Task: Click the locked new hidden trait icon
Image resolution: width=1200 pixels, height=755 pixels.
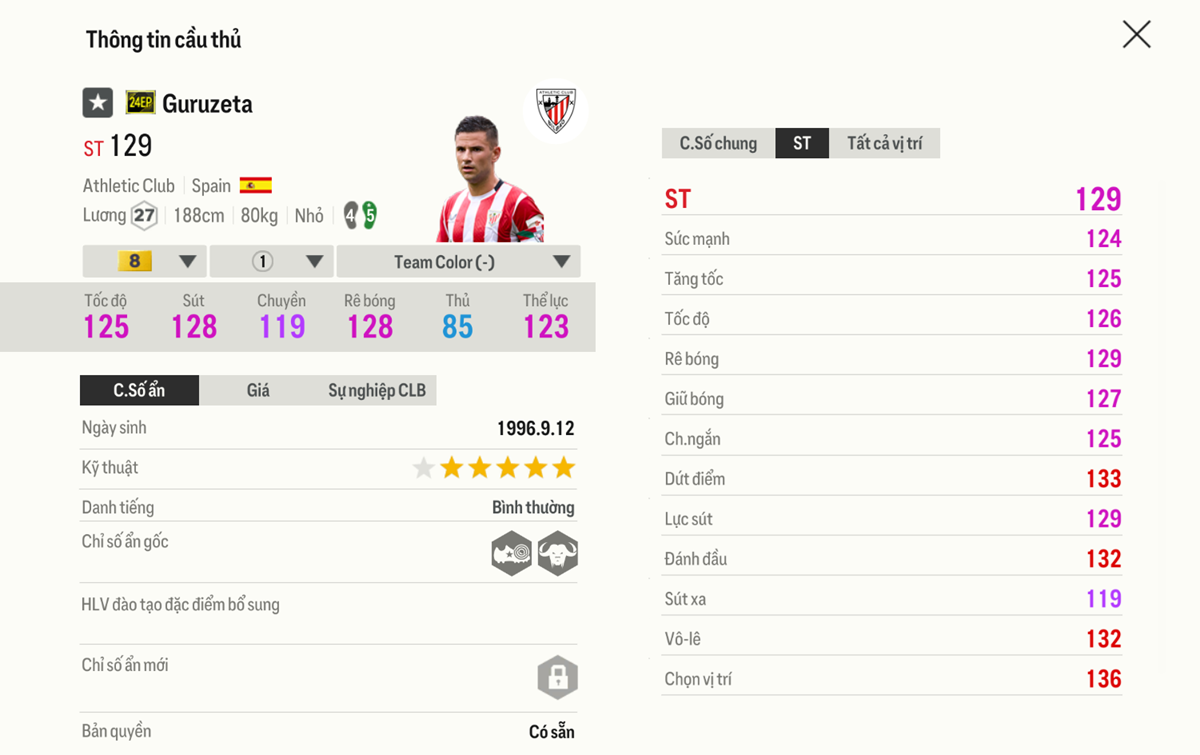Action: [x=557, y=677]
